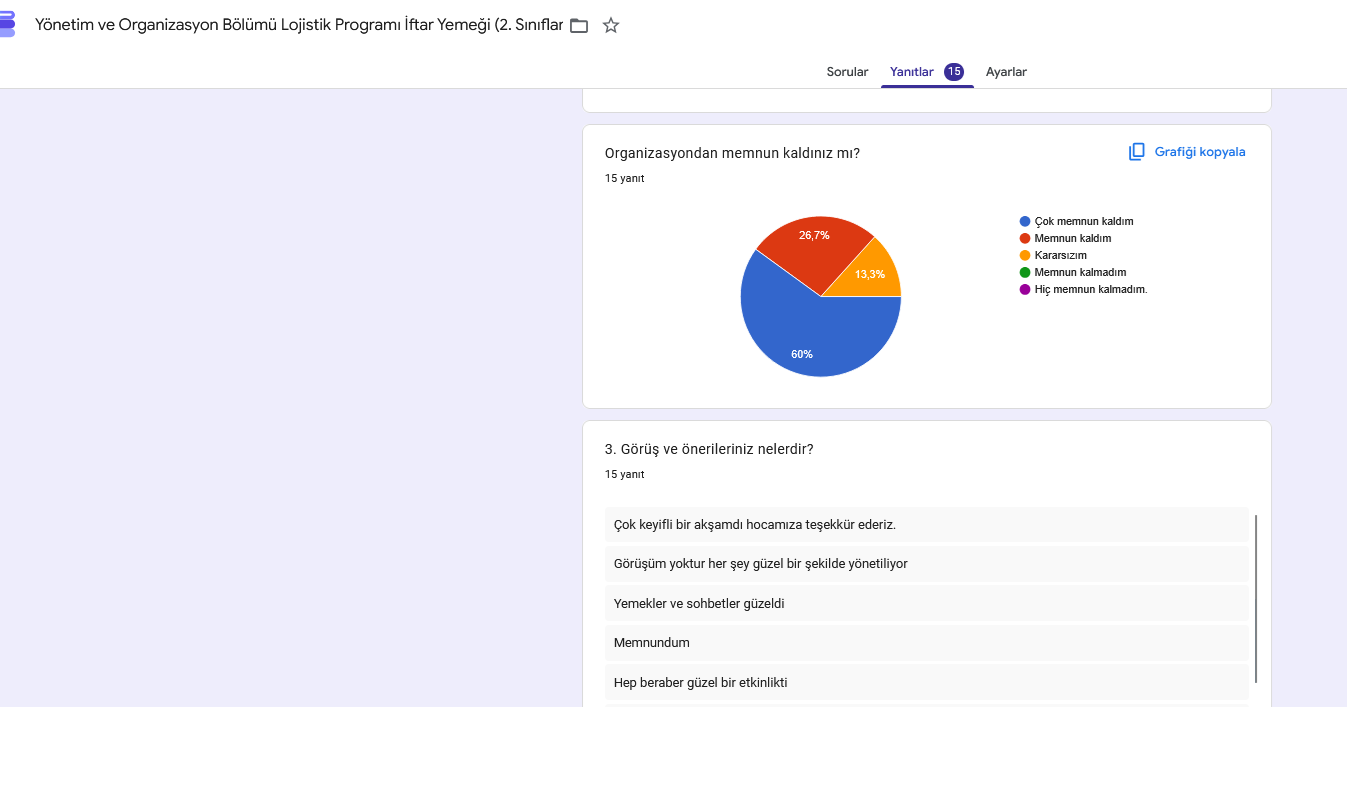Click the Grafiği kopyala button
This screenshot has height=809, width=1347.
tap(1187, 152)
